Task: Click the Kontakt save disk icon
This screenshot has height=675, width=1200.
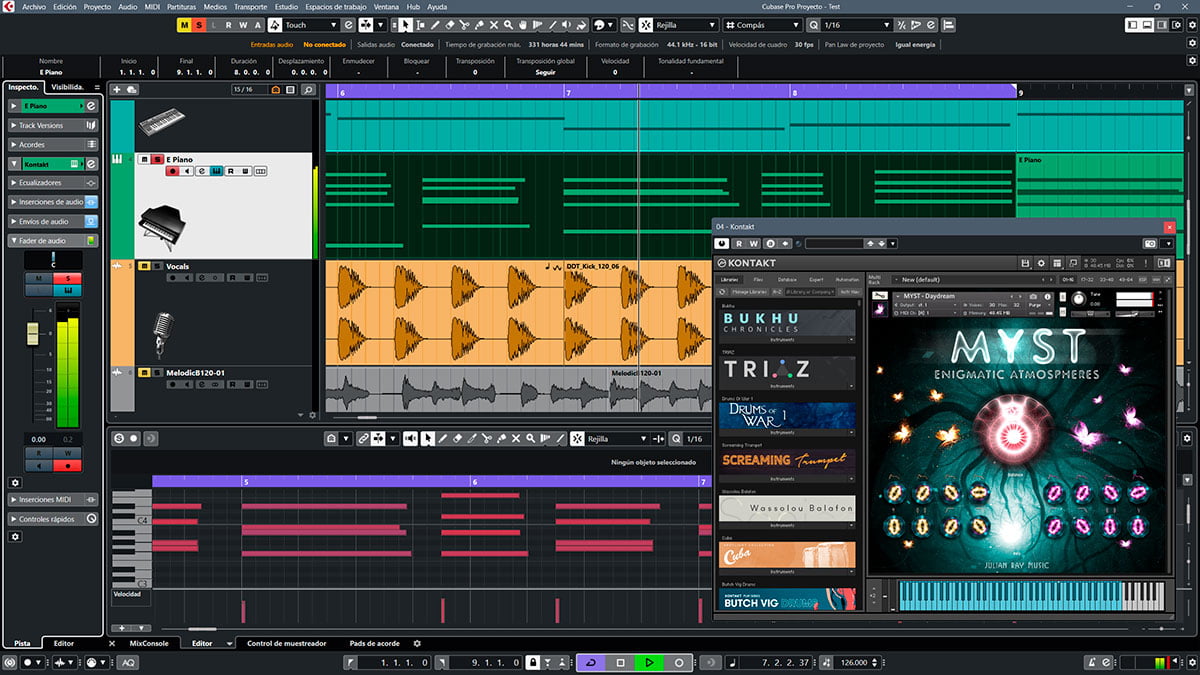Action: click(1025, 263)
